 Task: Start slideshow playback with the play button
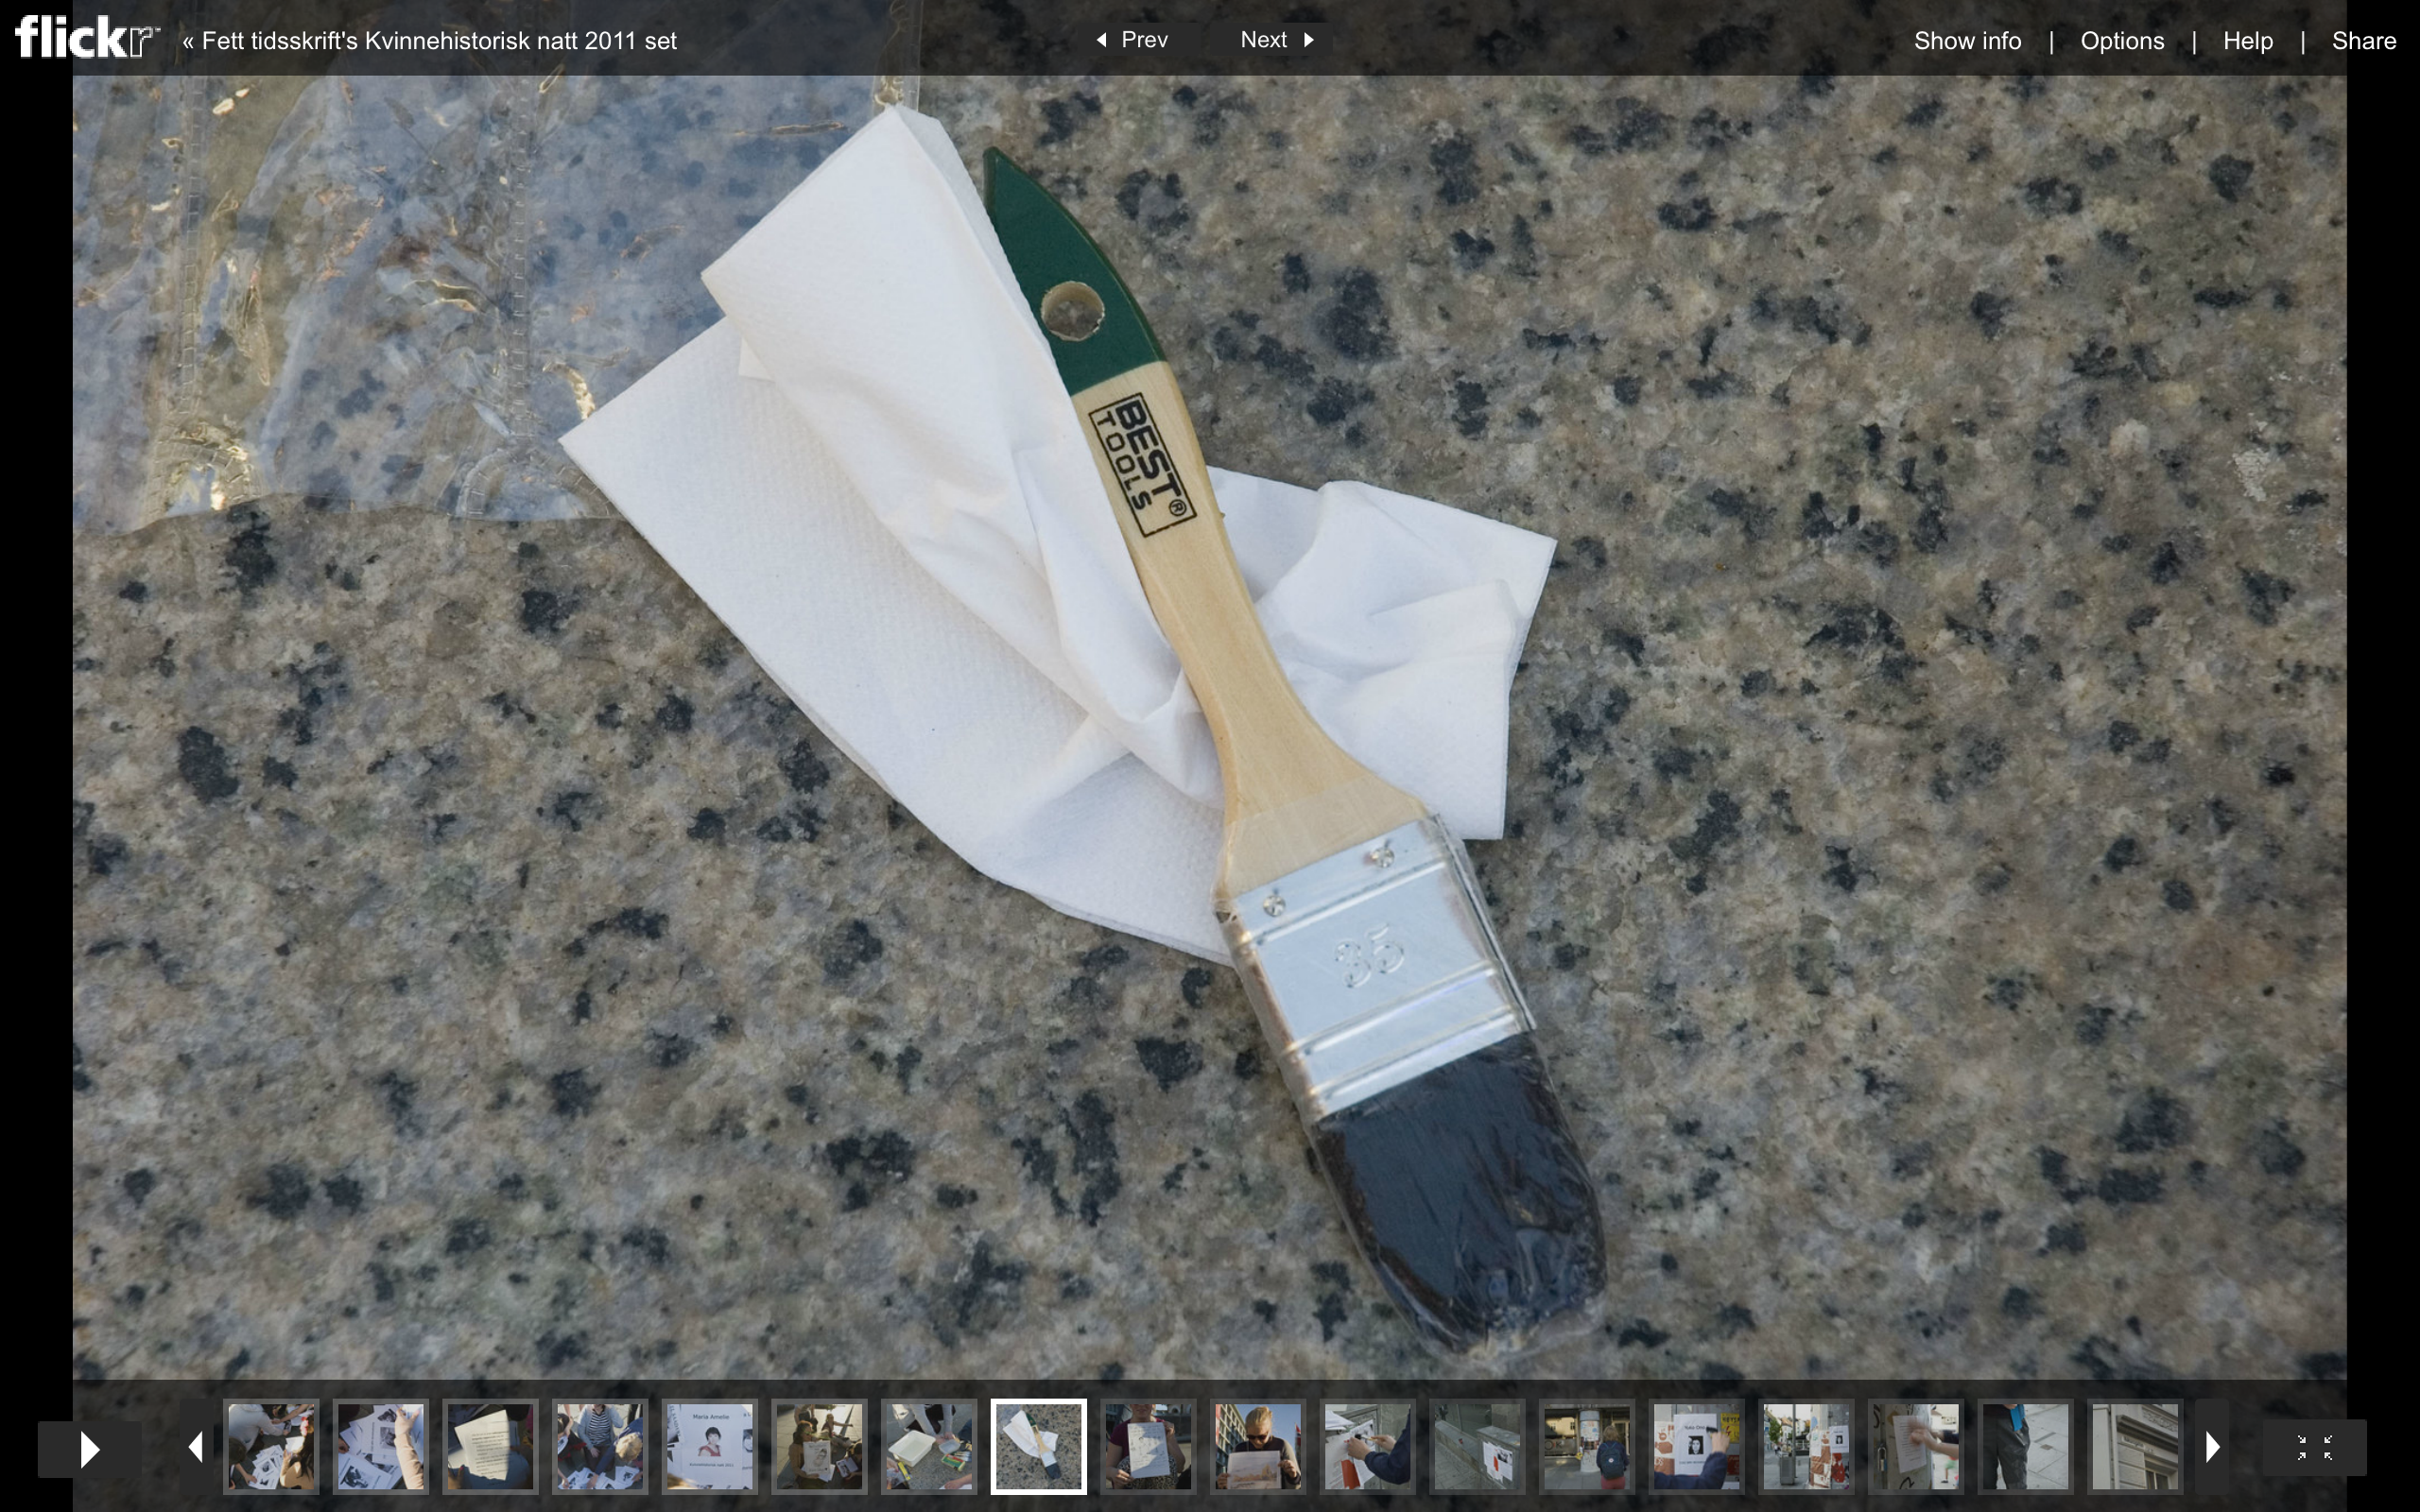pyautogui.click(x=89, y=1448)
